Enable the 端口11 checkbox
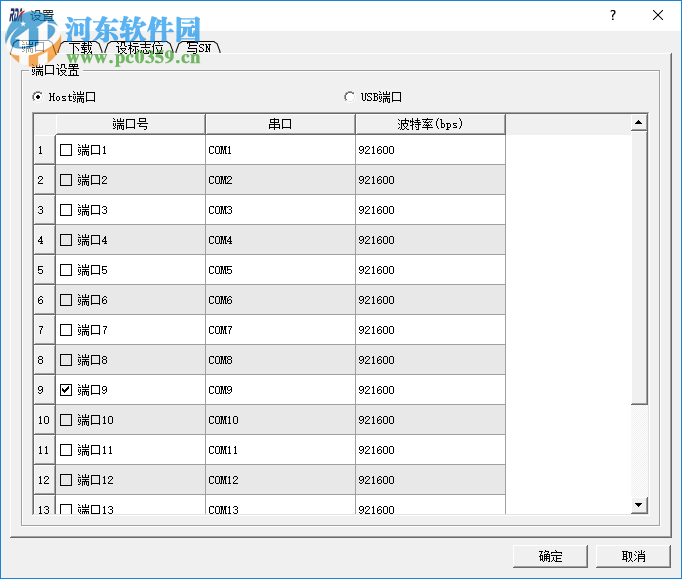The height and width of the screenshot is (579, 682). pyautogui.click(x=66, y=450)
